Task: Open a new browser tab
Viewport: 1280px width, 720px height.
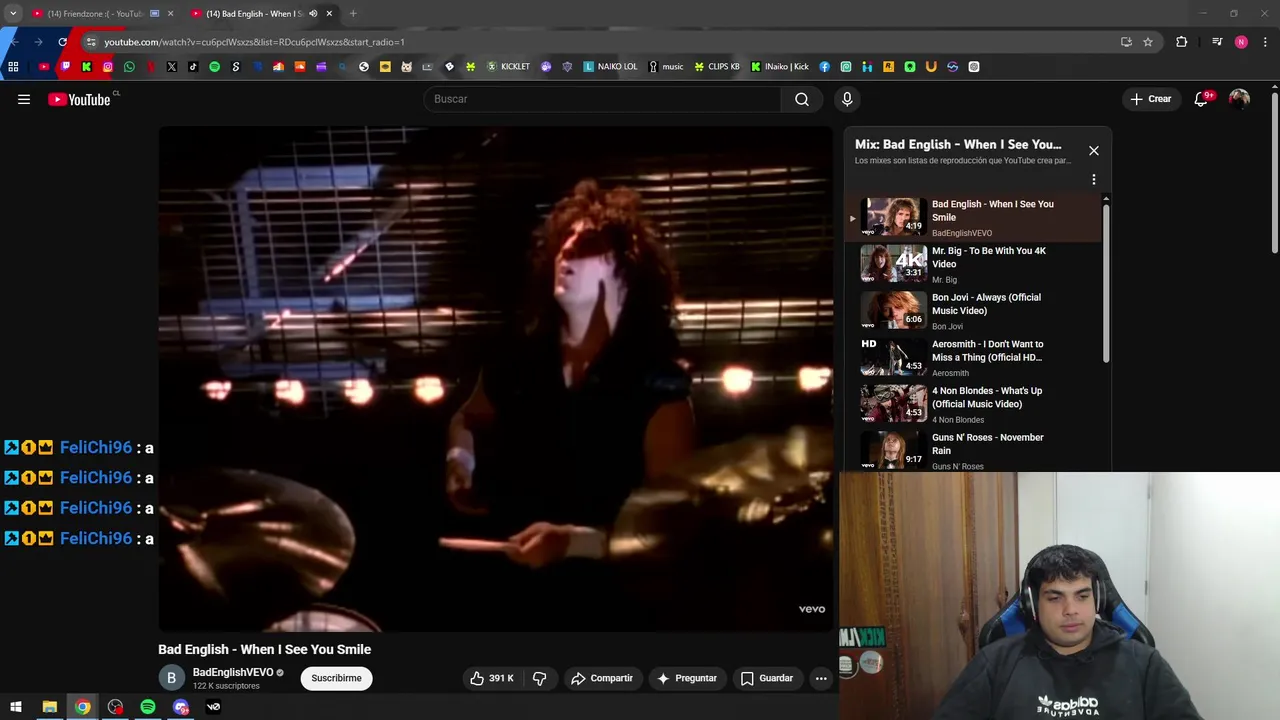Action: click(353, 14)
